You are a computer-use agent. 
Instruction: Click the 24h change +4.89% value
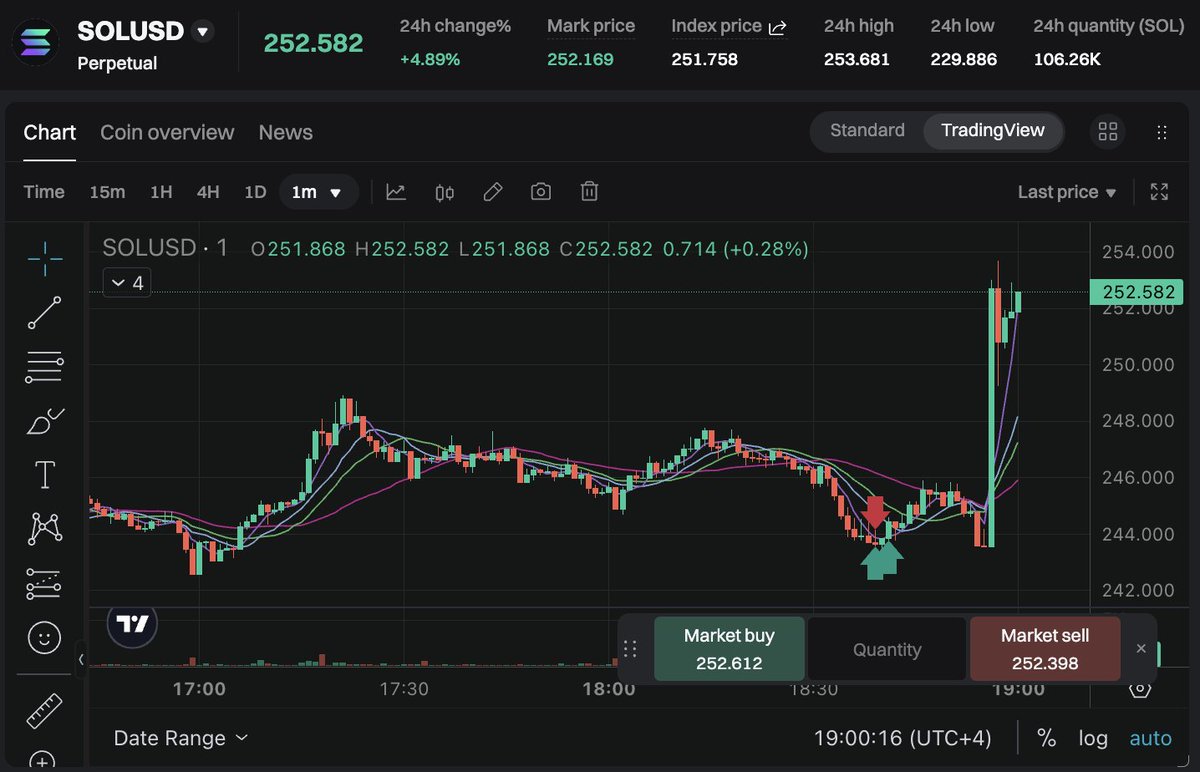point(430,59)
